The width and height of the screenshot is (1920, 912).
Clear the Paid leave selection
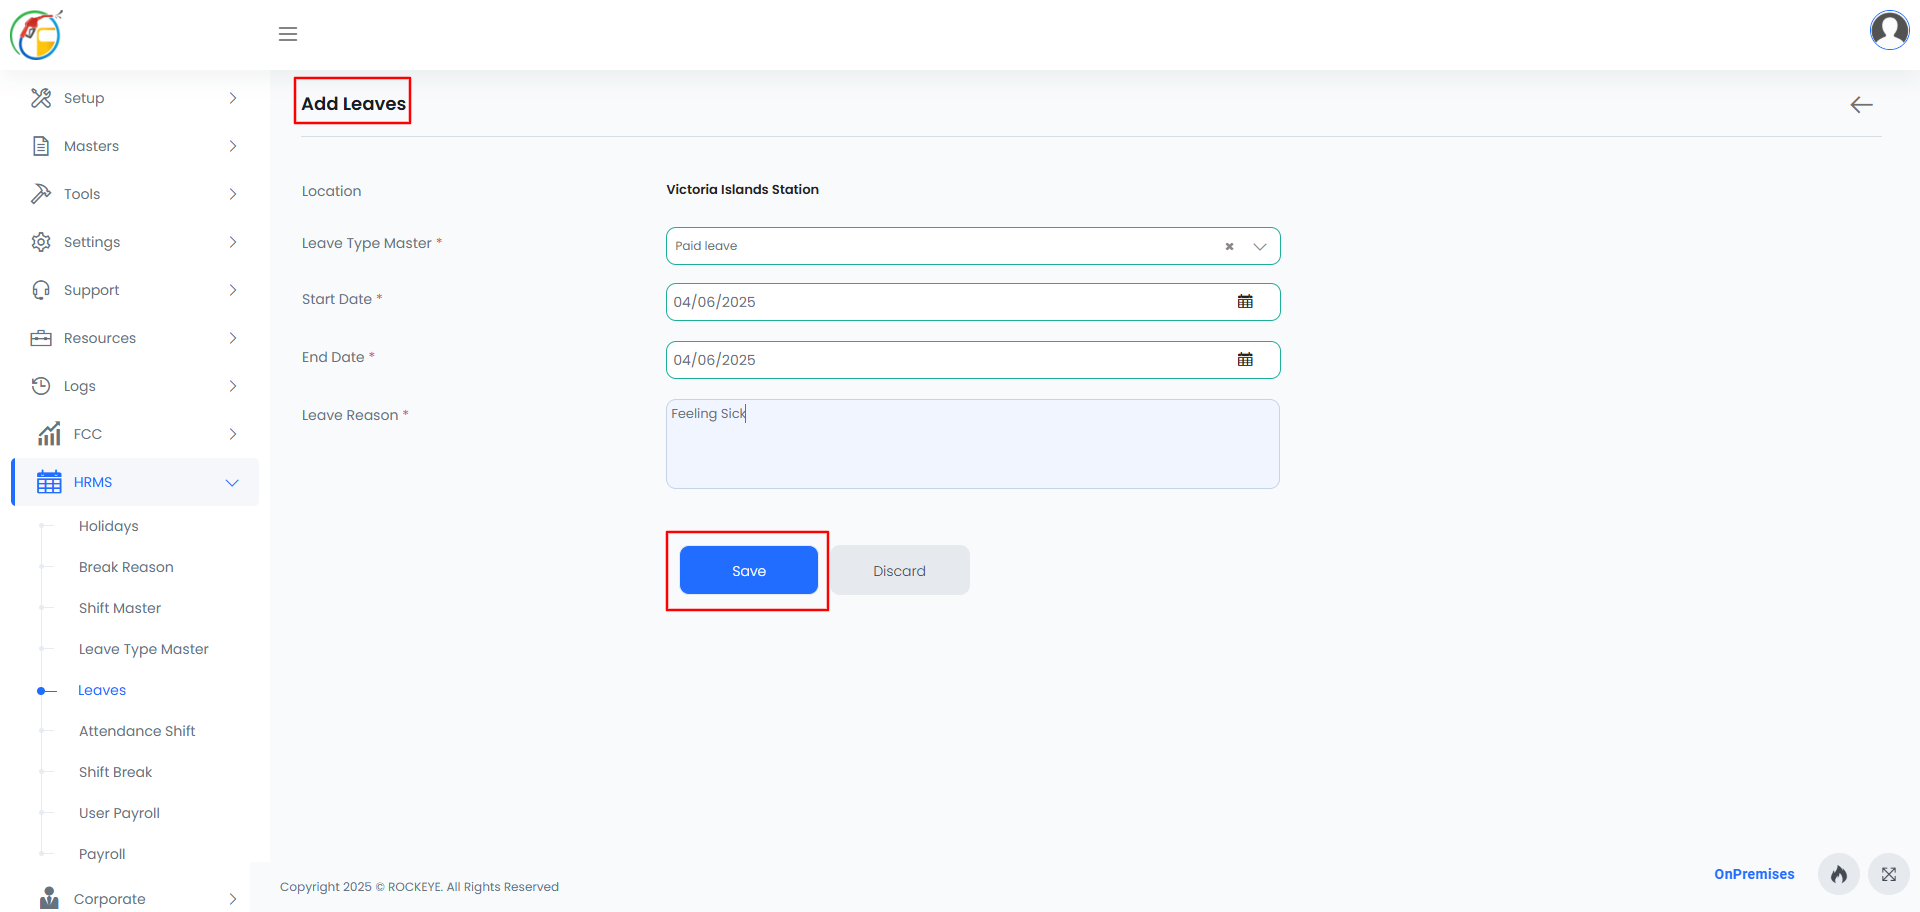[x=1229, y=246]
